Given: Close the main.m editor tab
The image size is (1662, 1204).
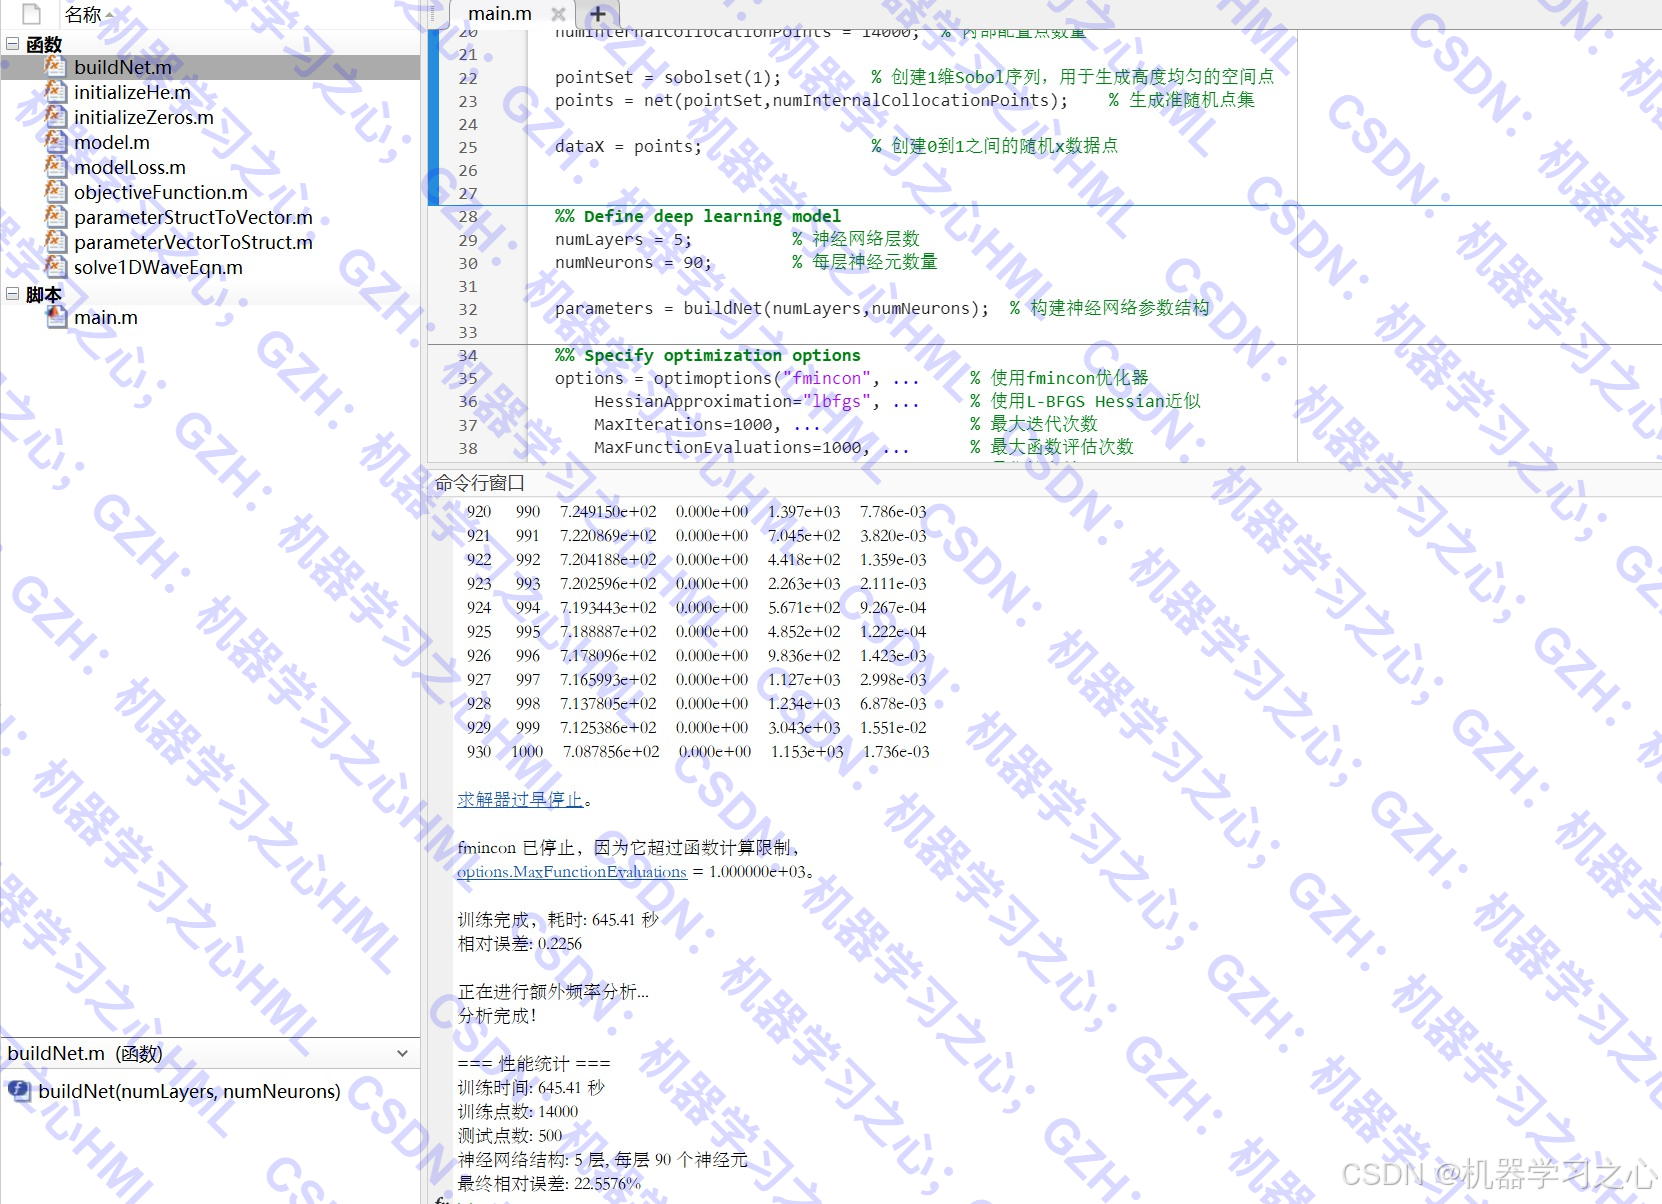Looking at the screenshot, I should [558, 14].
